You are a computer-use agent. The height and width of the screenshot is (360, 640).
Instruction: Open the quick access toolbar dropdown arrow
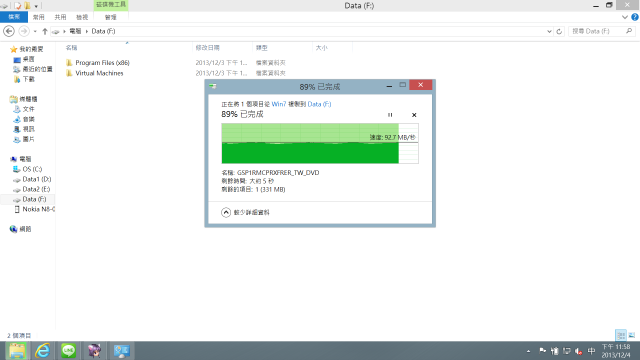[36, 6]
